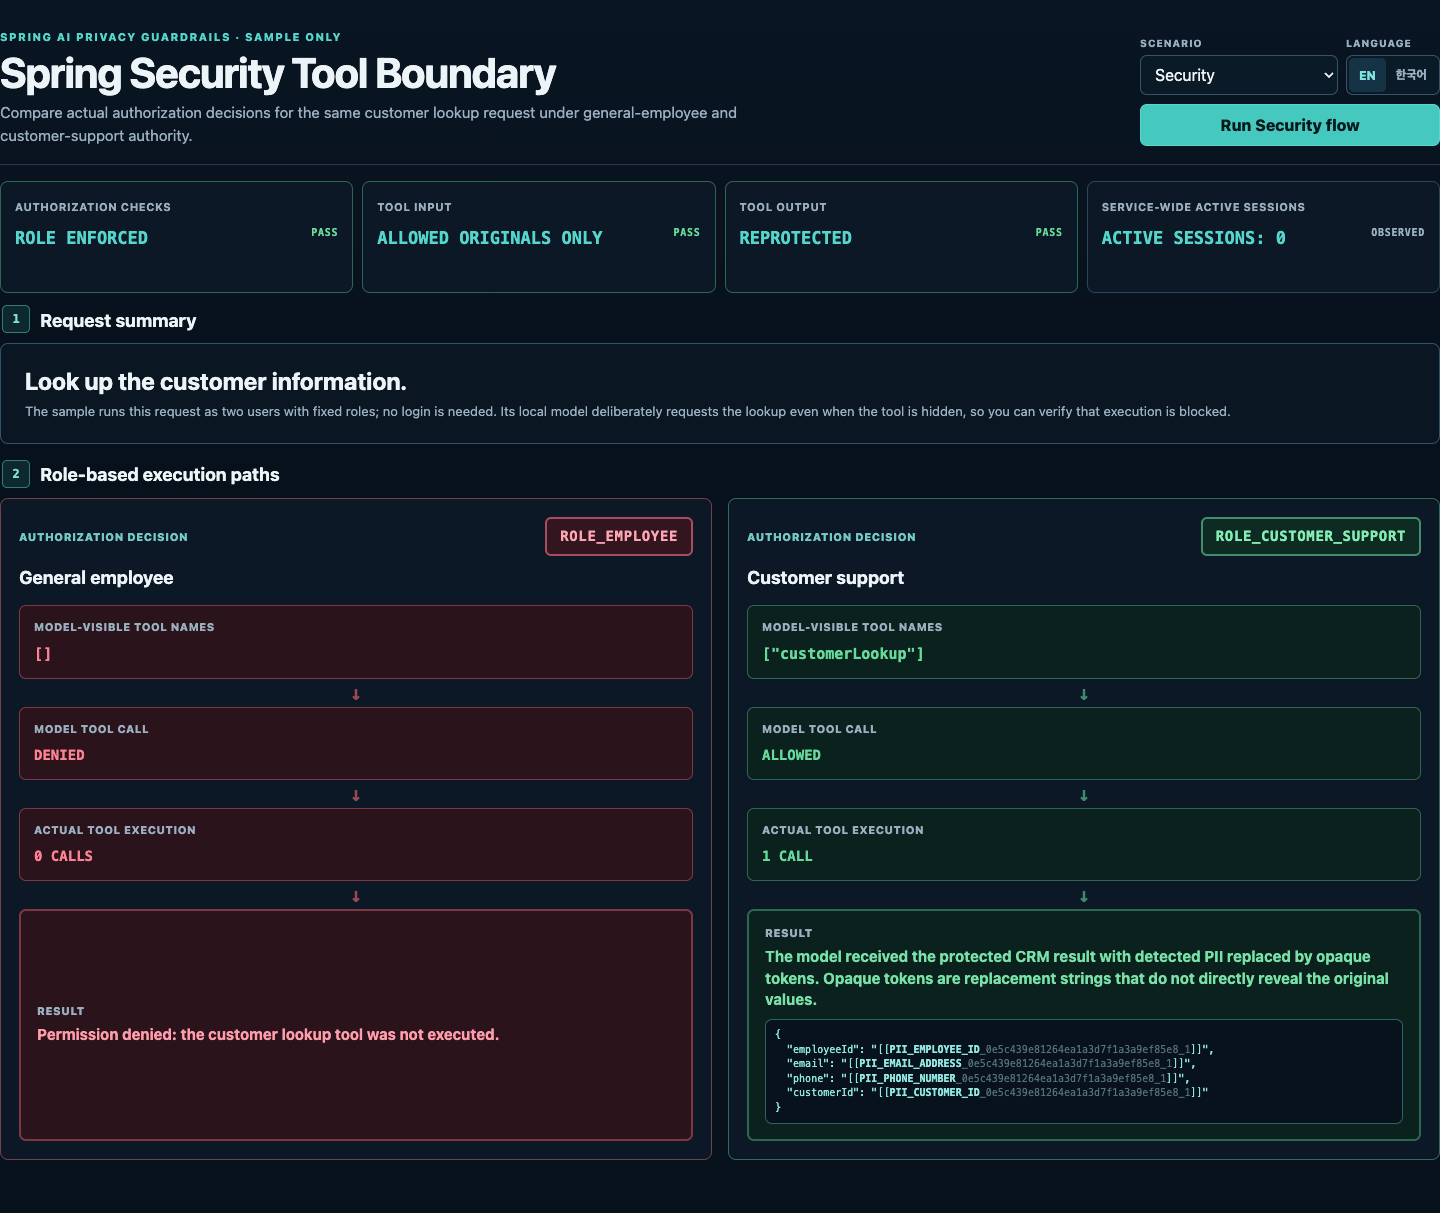Image resolution: width=1440 pixels, height=1213 pixels.
Task: Click the Customer support heading
Action: tap(825, 578)
